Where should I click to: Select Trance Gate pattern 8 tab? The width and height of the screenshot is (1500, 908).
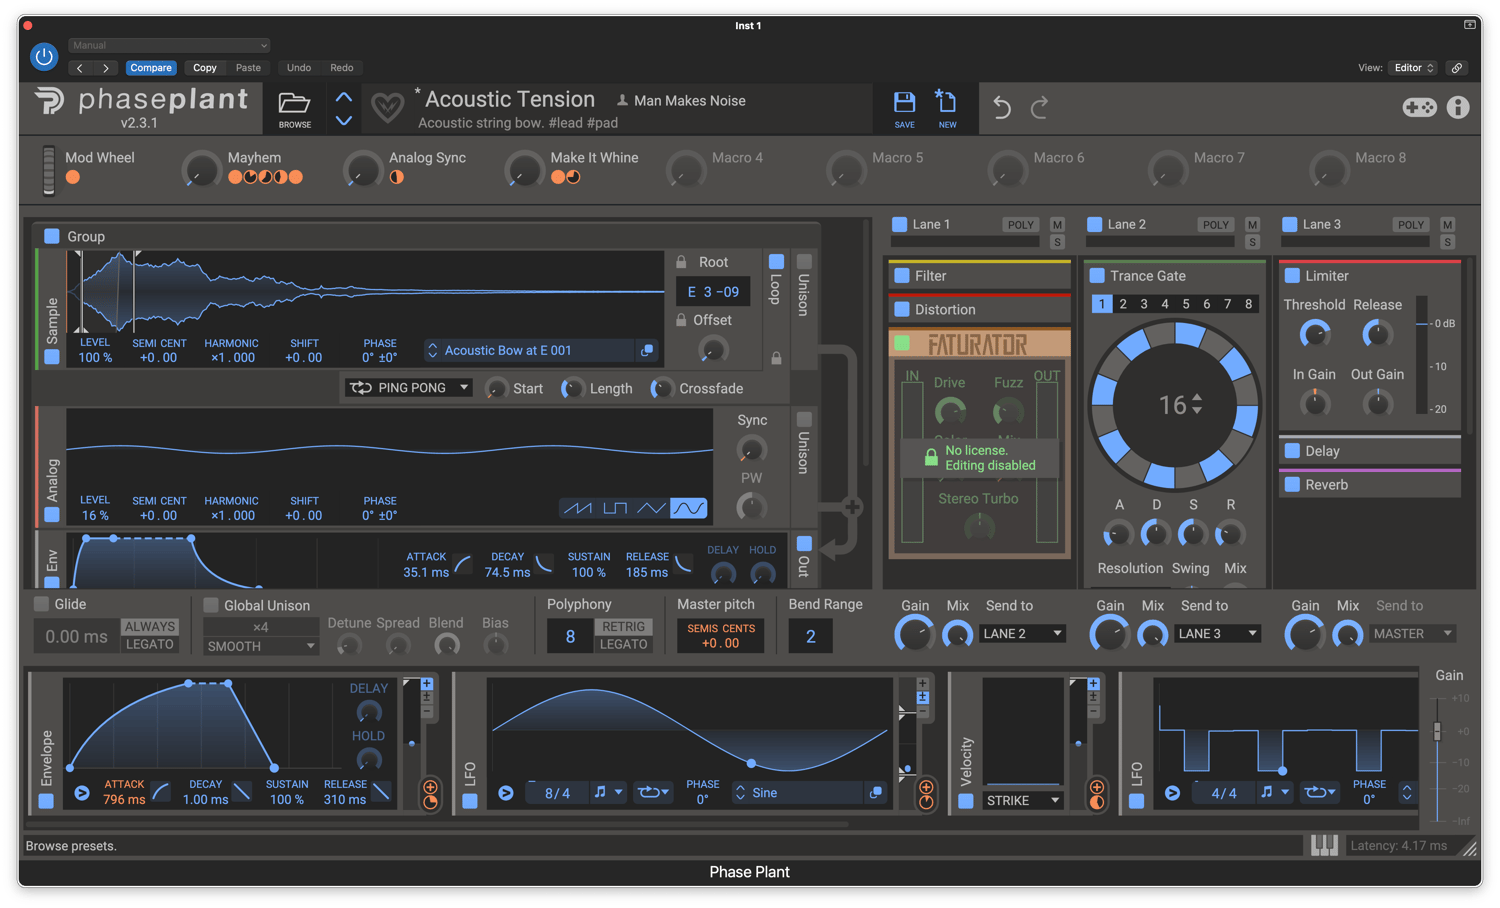[x=1248, y=304]
